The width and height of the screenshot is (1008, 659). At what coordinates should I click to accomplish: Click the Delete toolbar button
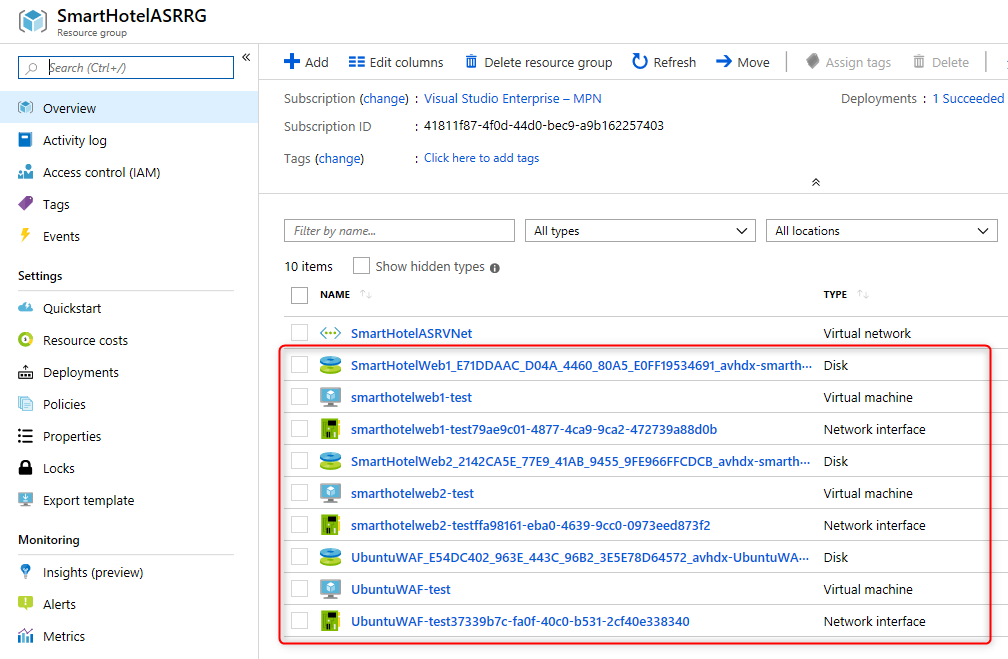click(x=941, y=62)
